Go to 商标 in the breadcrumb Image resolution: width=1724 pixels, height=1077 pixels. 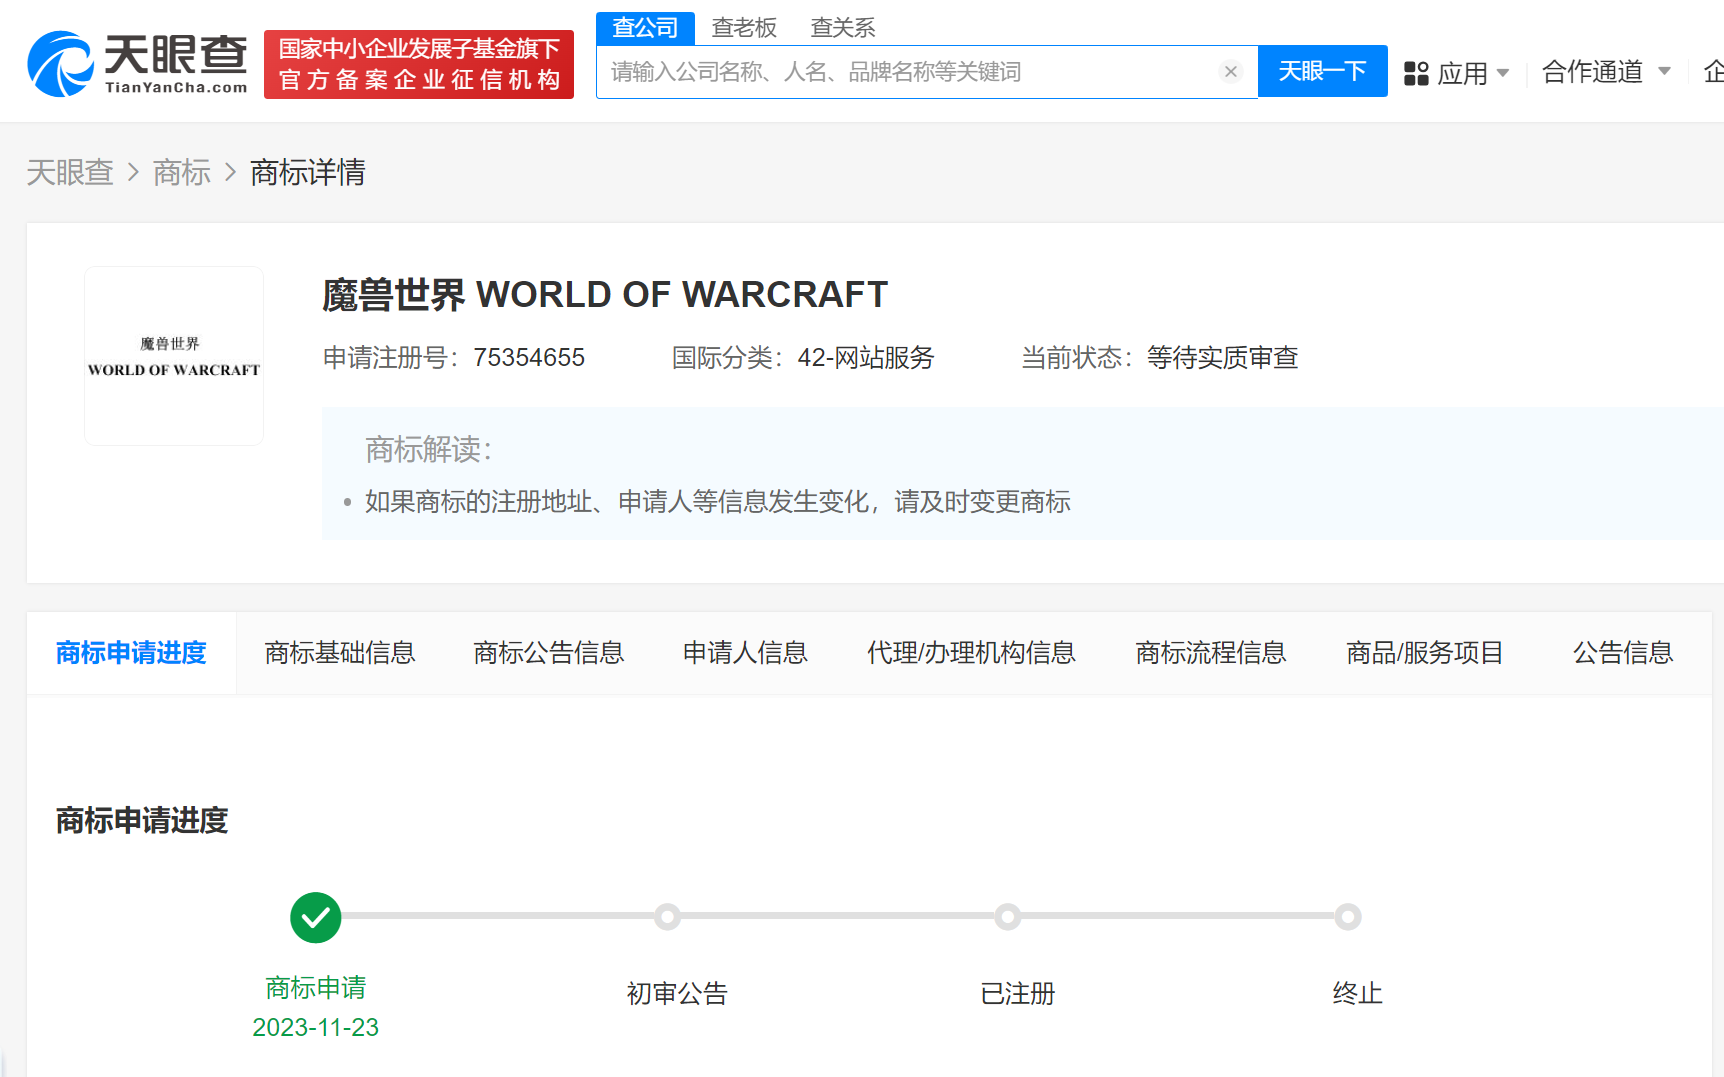click(x=182, y=172)
